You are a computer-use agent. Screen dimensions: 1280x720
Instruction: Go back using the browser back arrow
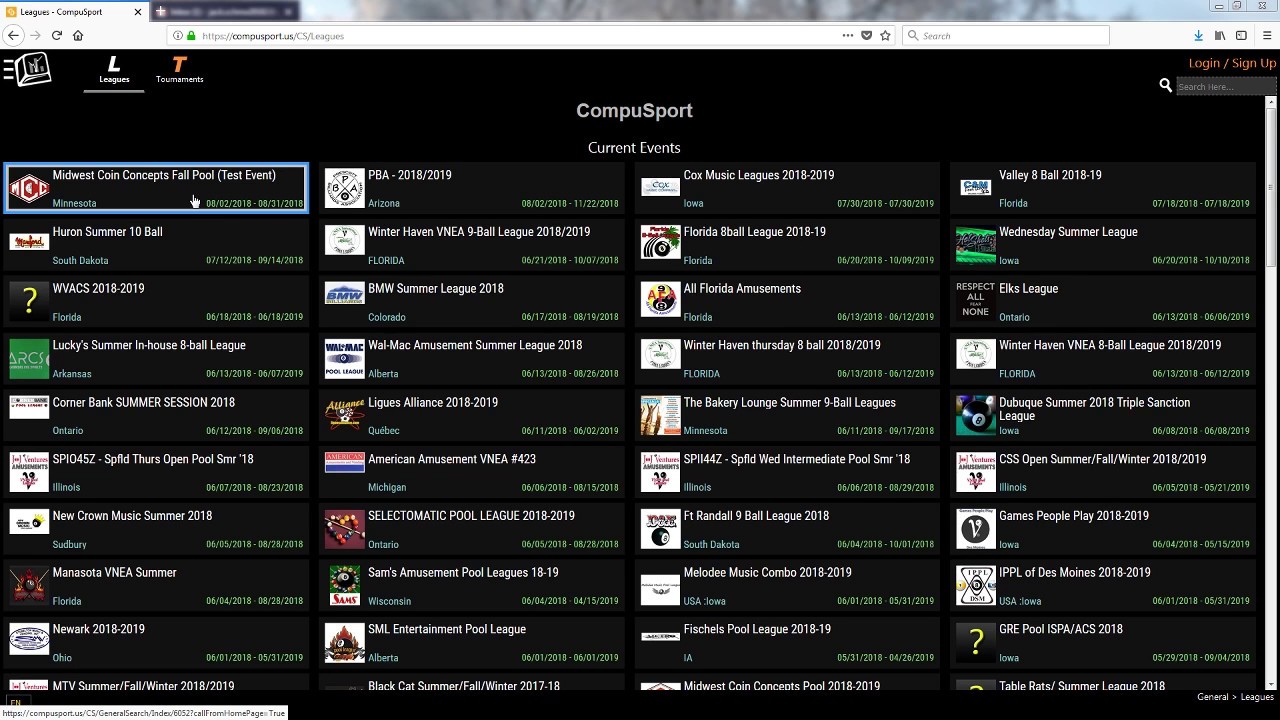point(13,35)
